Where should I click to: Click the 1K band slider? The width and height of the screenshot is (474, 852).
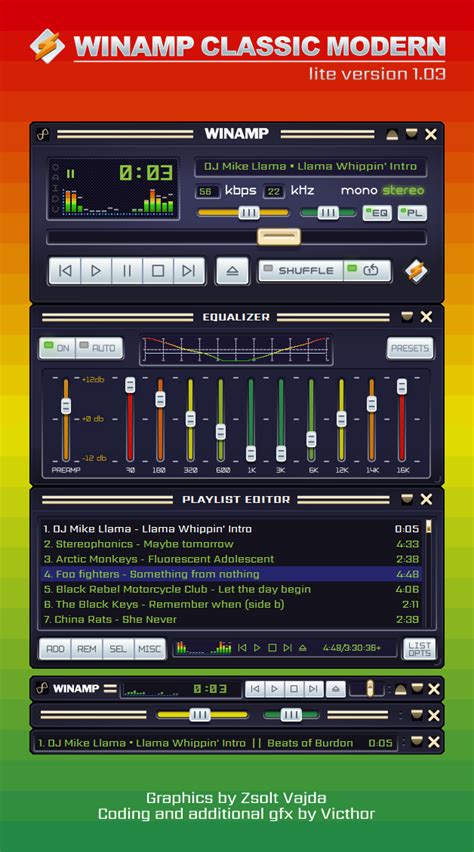point(251,419)
